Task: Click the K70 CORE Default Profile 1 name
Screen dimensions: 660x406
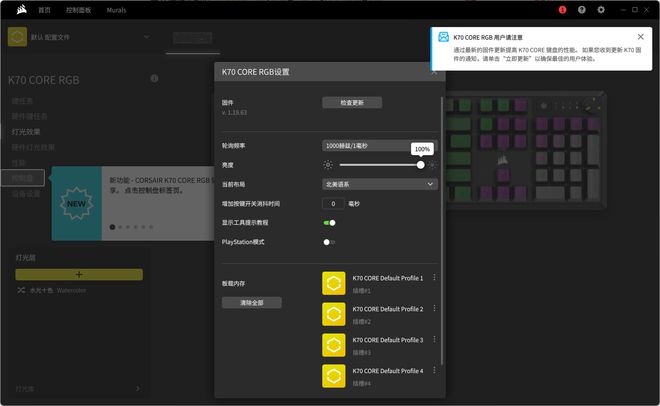Action: [x=388, y=278]
